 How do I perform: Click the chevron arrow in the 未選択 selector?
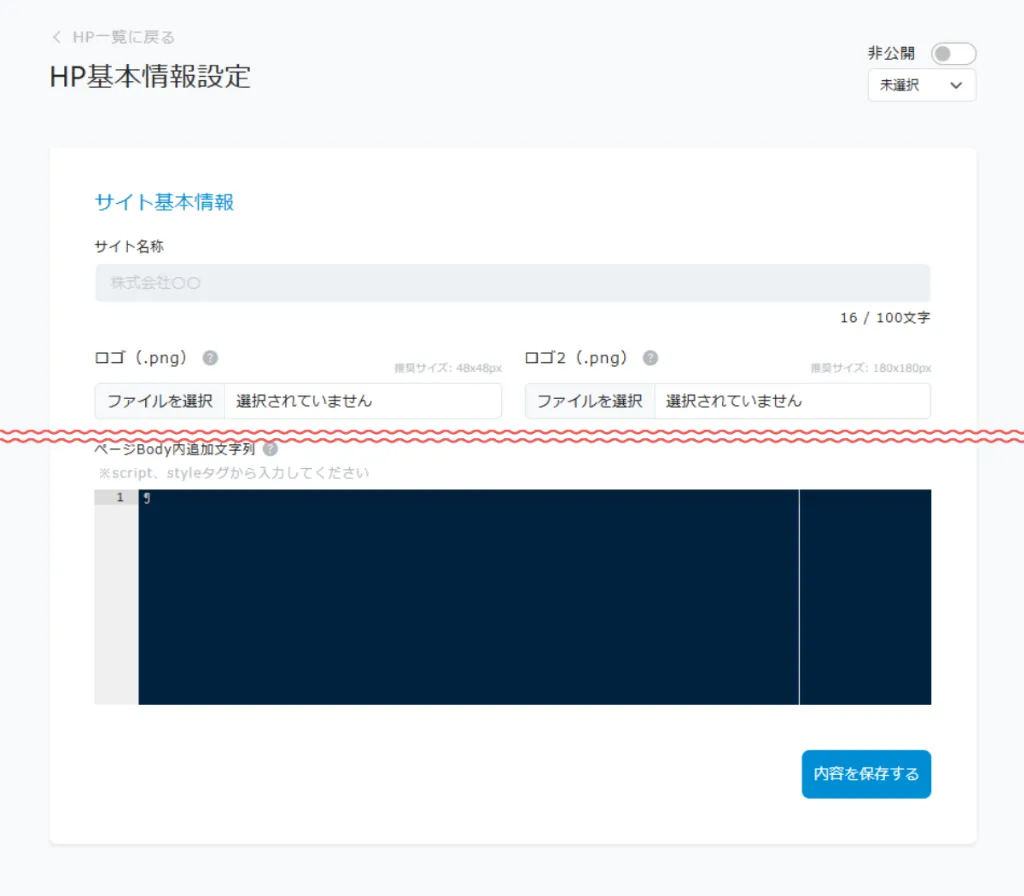[x=955, y=86]
